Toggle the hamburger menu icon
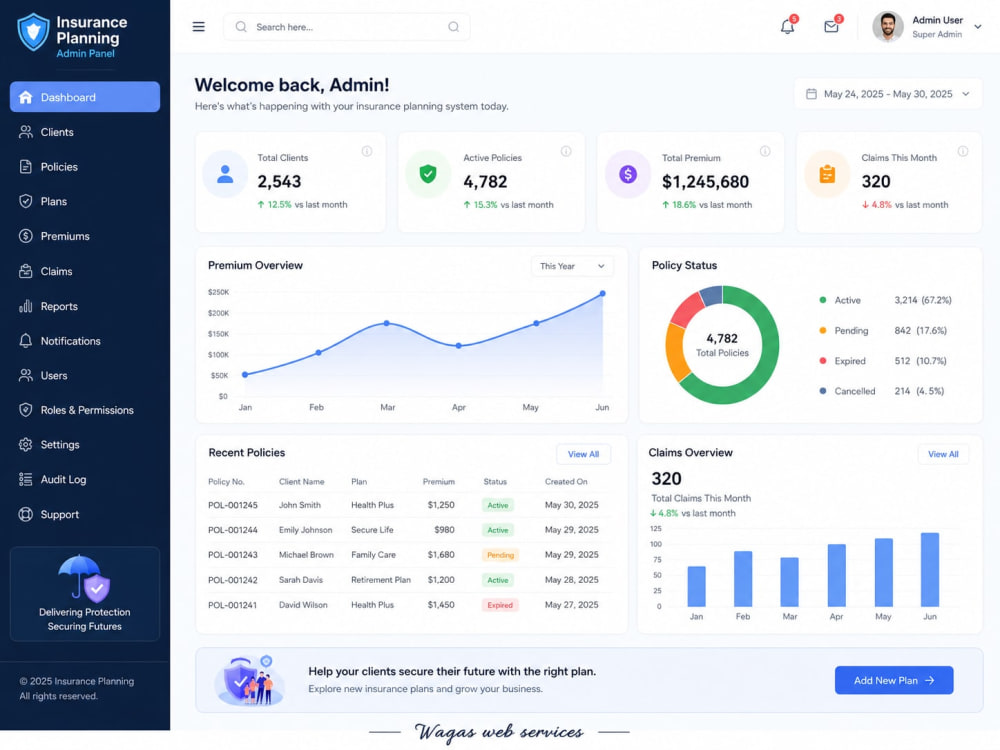The width and height of the screenshot is (1000, 750). point(198,27)
